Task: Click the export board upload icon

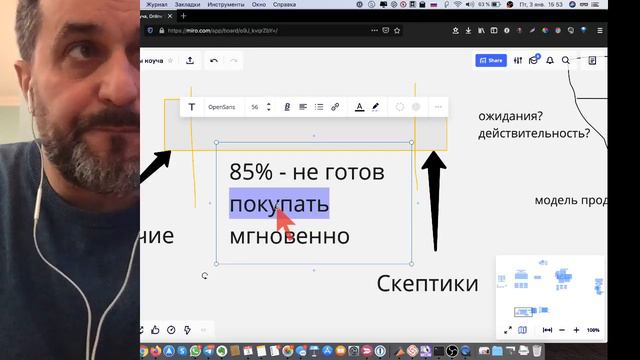Action: (190, 60)
